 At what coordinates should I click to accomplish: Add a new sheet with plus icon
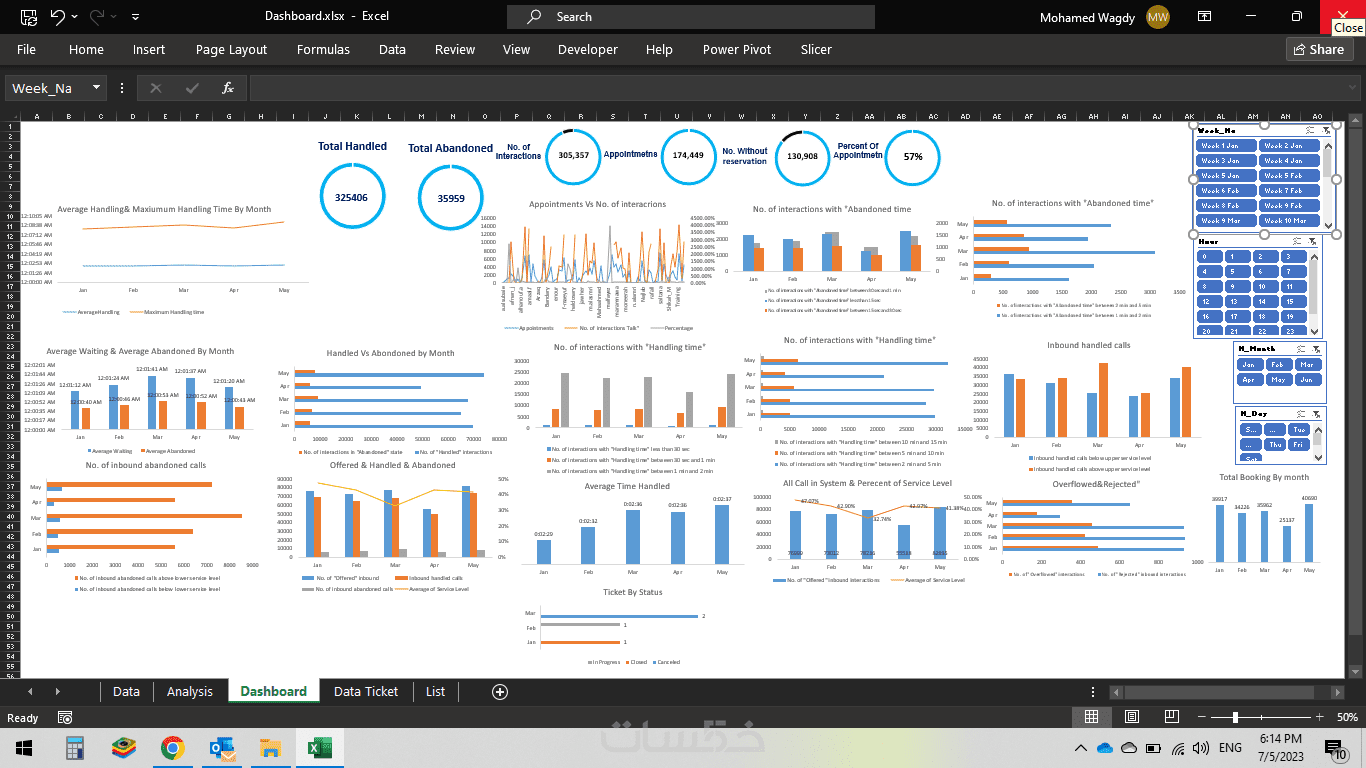500,692
